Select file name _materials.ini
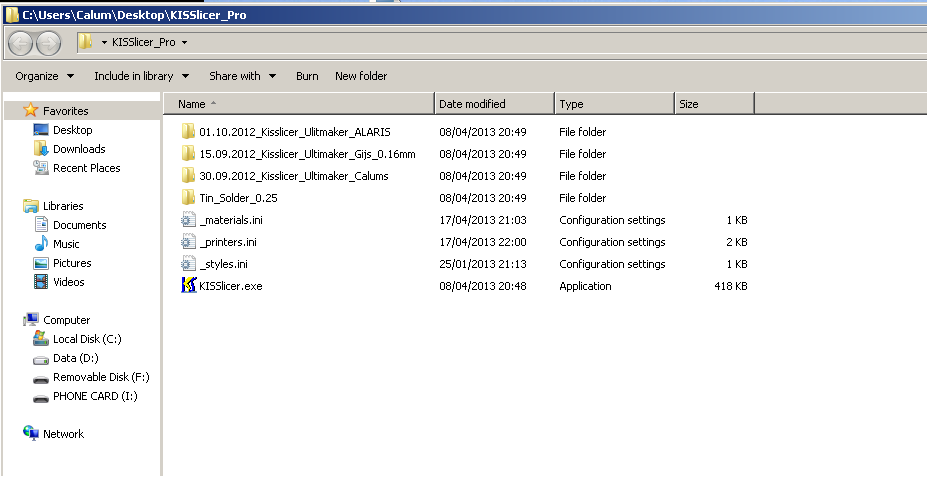 (x=231, y=220)
